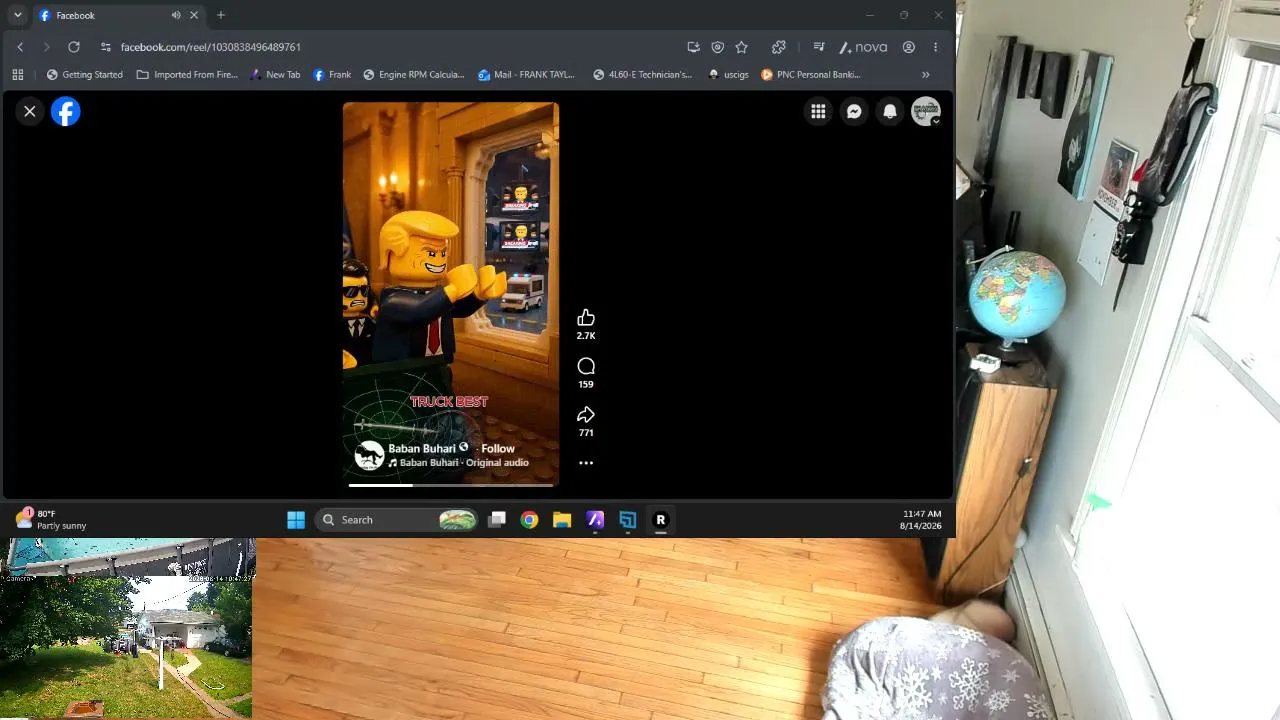Open the Engine RPM Calcula... bookmark

(414, 74)
